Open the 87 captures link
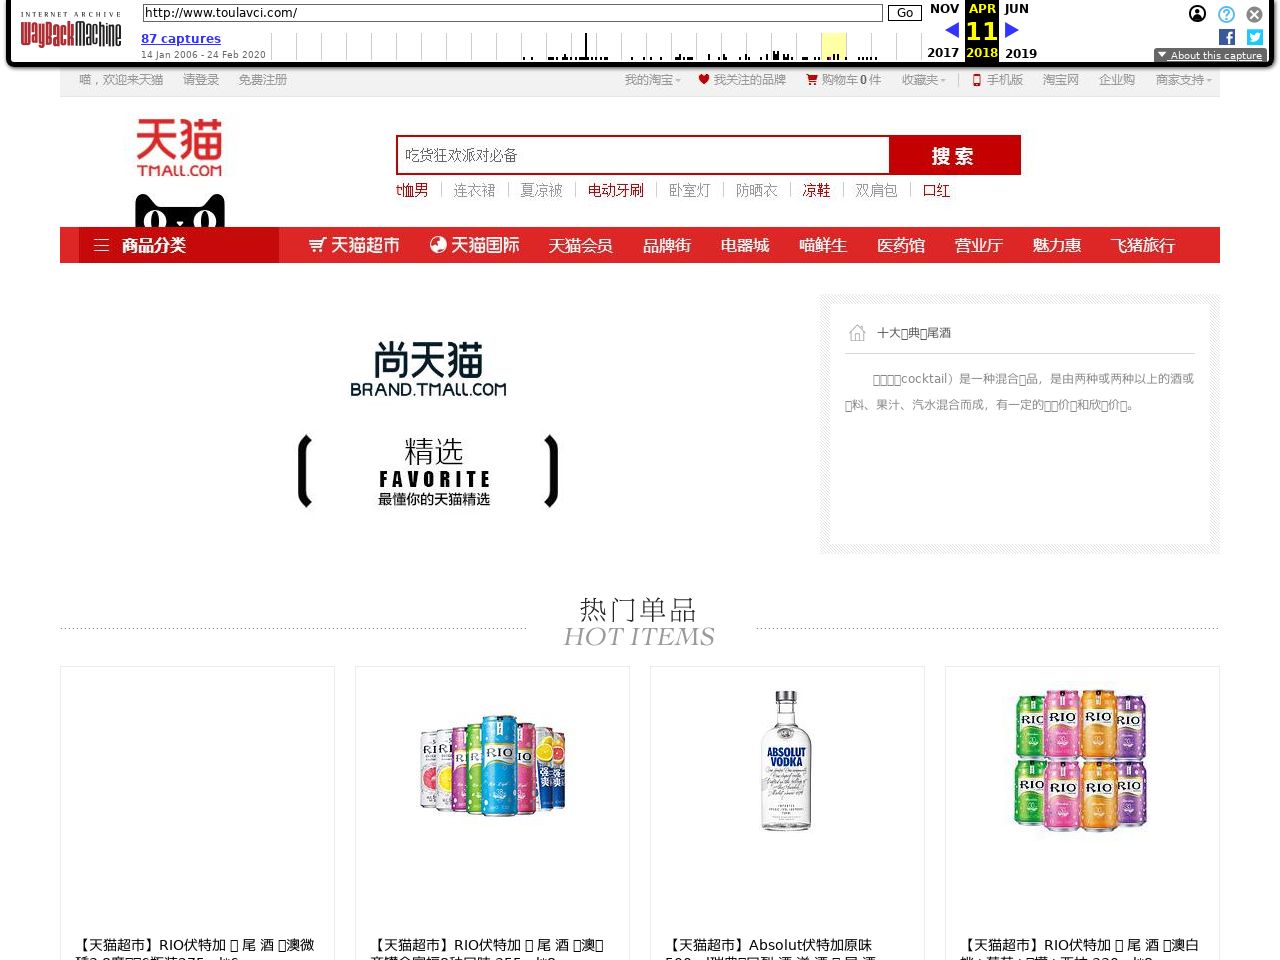Viewport: 1280px width, 960px height. [181, 39]
